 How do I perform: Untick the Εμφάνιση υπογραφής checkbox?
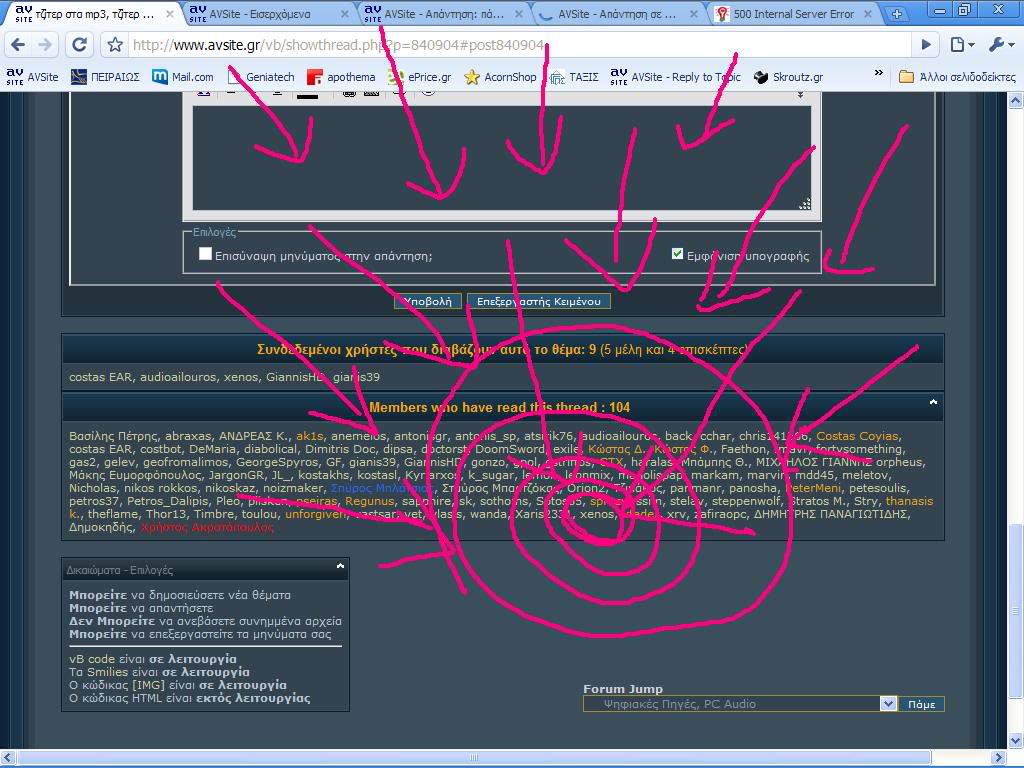677,253
